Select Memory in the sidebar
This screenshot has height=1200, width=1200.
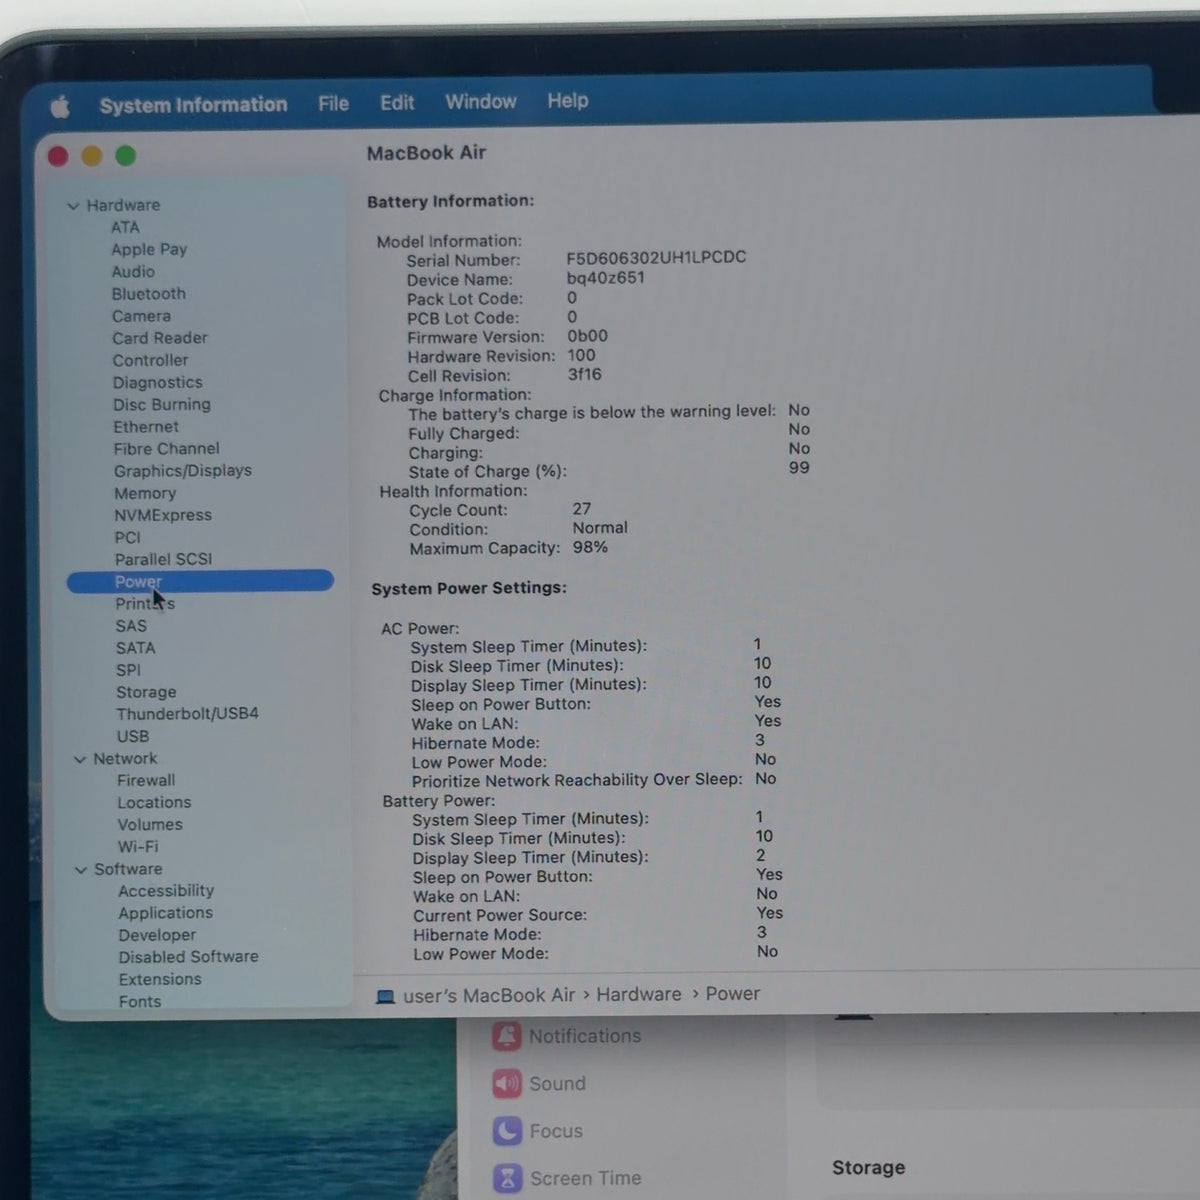coord(145,493)
